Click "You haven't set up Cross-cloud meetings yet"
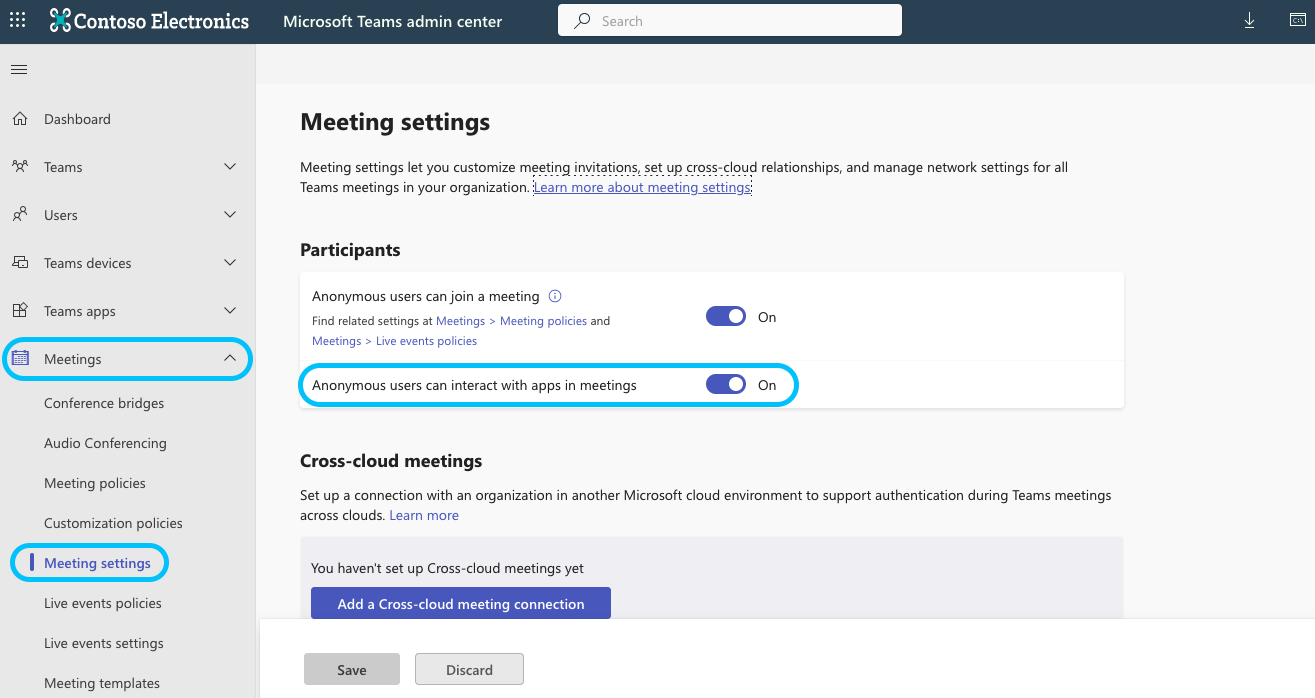This screenshot has width=1315, height=698. pos(447,568)
